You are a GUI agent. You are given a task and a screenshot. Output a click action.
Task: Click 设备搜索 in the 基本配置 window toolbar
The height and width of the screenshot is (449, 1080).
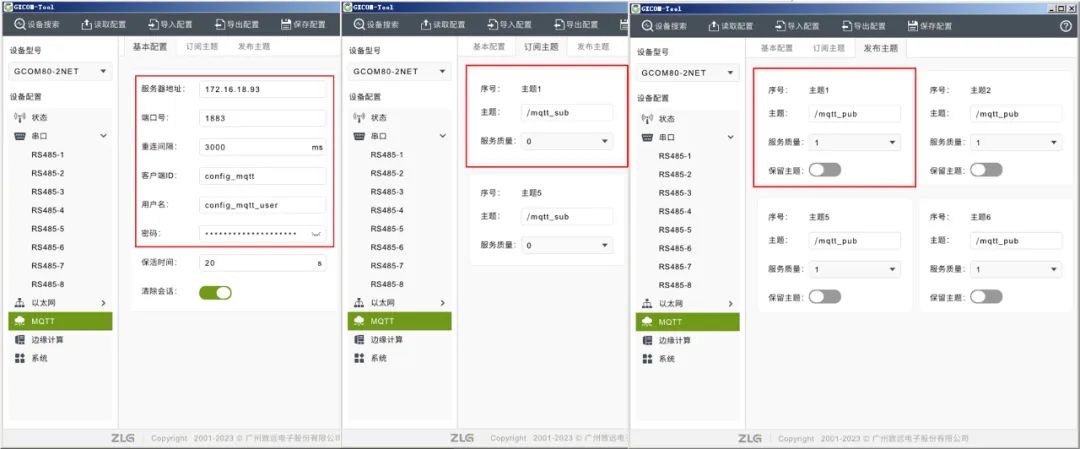(x=37, y=24)
